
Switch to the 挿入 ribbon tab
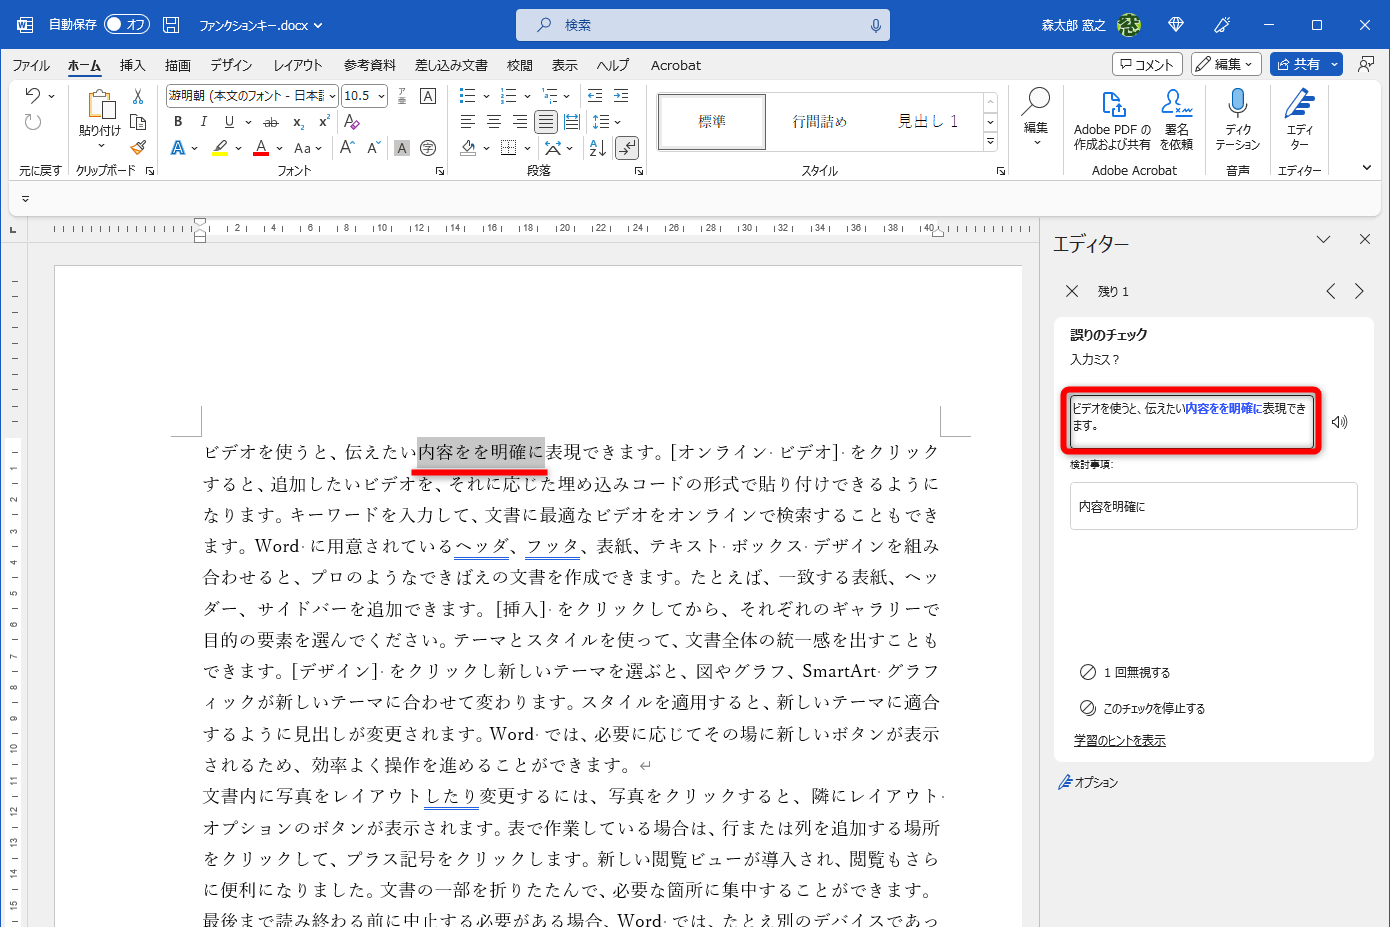pyautogui.click(x=132, y=65)
